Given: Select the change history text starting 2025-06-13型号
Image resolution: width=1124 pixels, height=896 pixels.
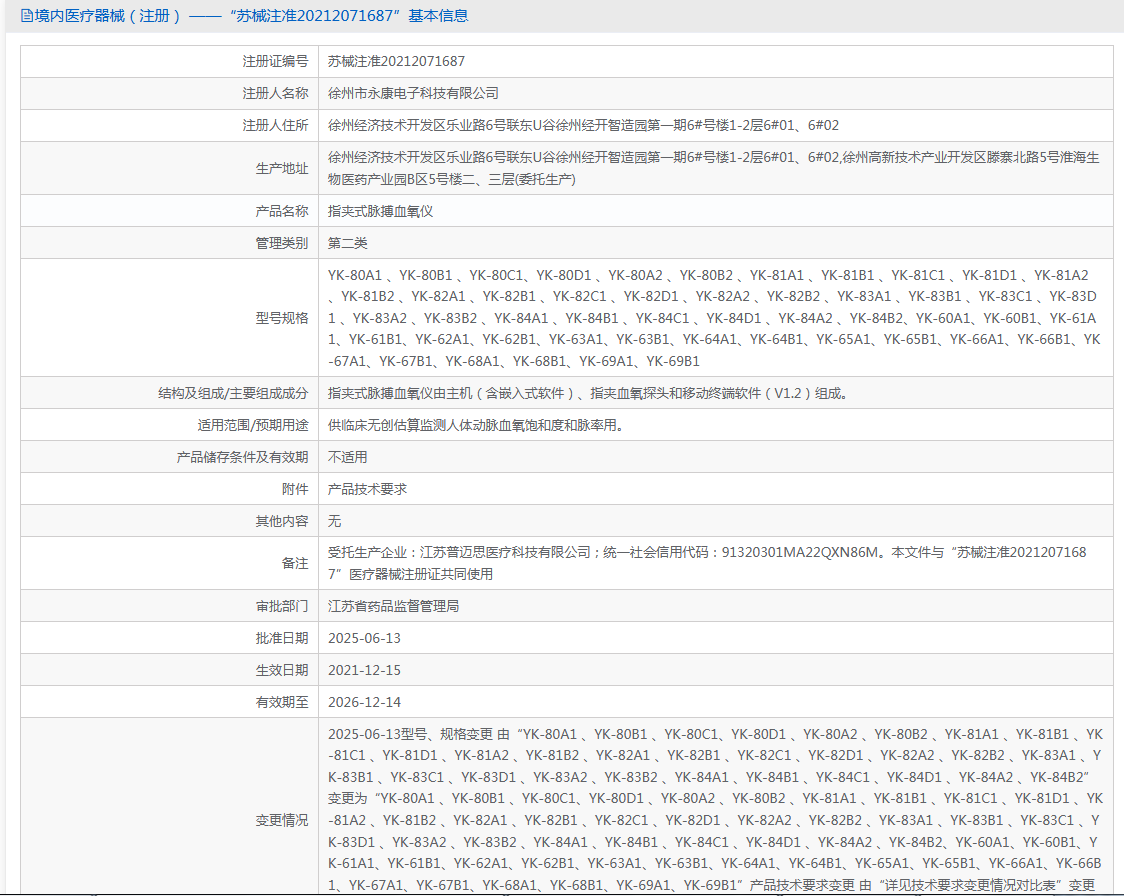Looking at the screenshot, I should [x=715, y=810].
